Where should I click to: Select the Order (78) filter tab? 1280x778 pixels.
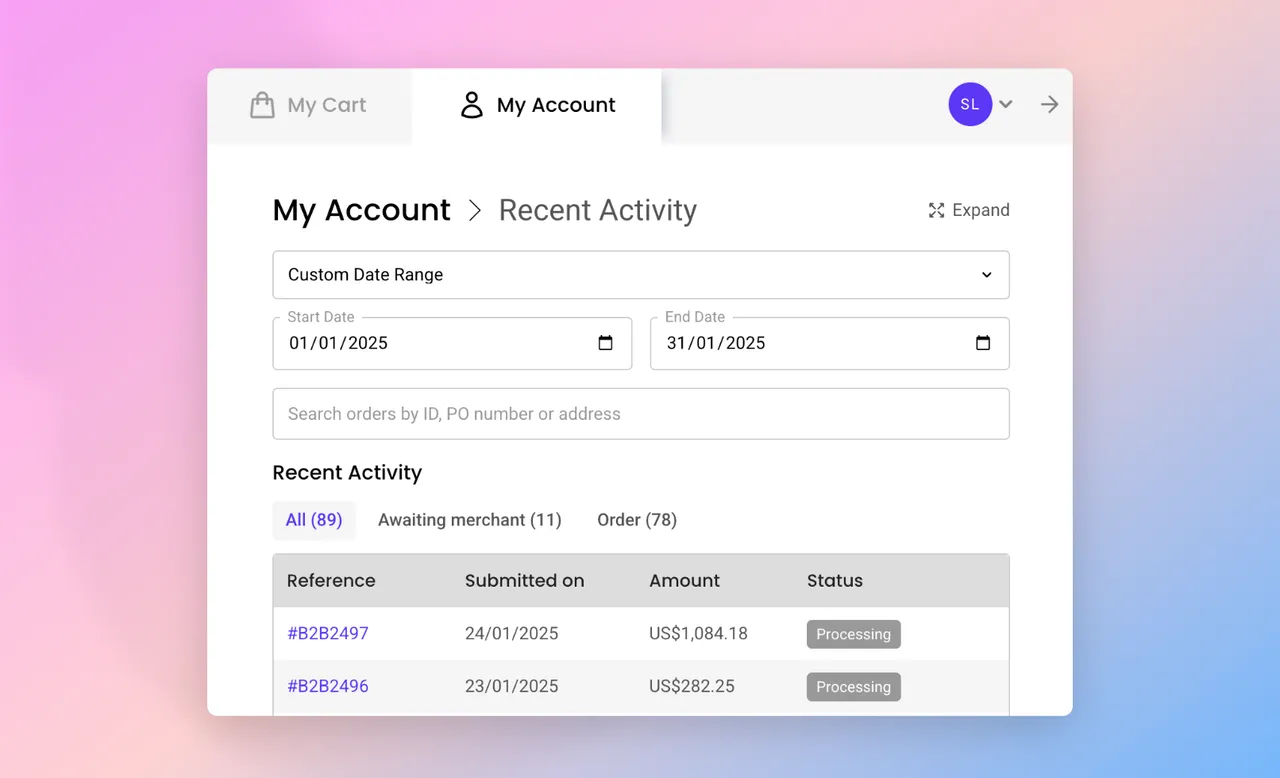637,520
